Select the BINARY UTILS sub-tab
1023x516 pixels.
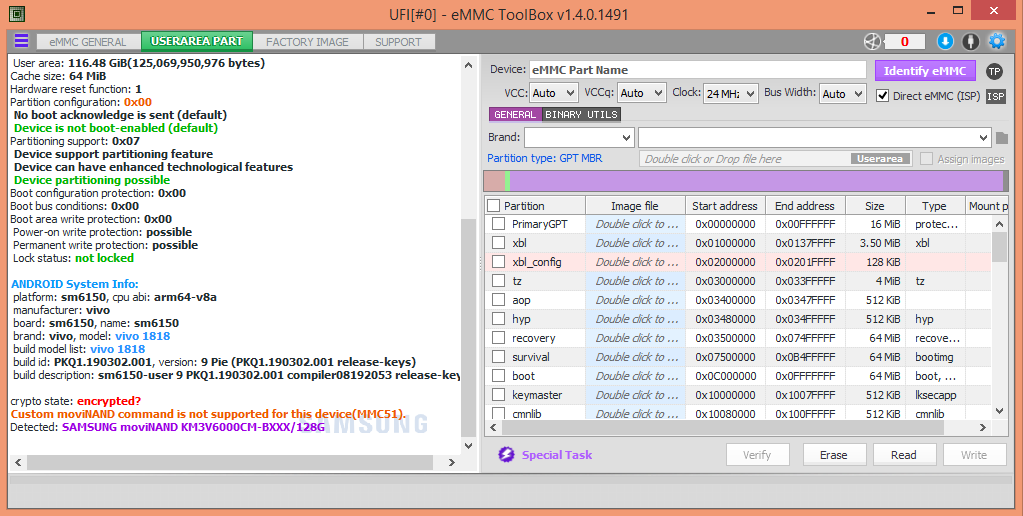[x=581, y=114]
